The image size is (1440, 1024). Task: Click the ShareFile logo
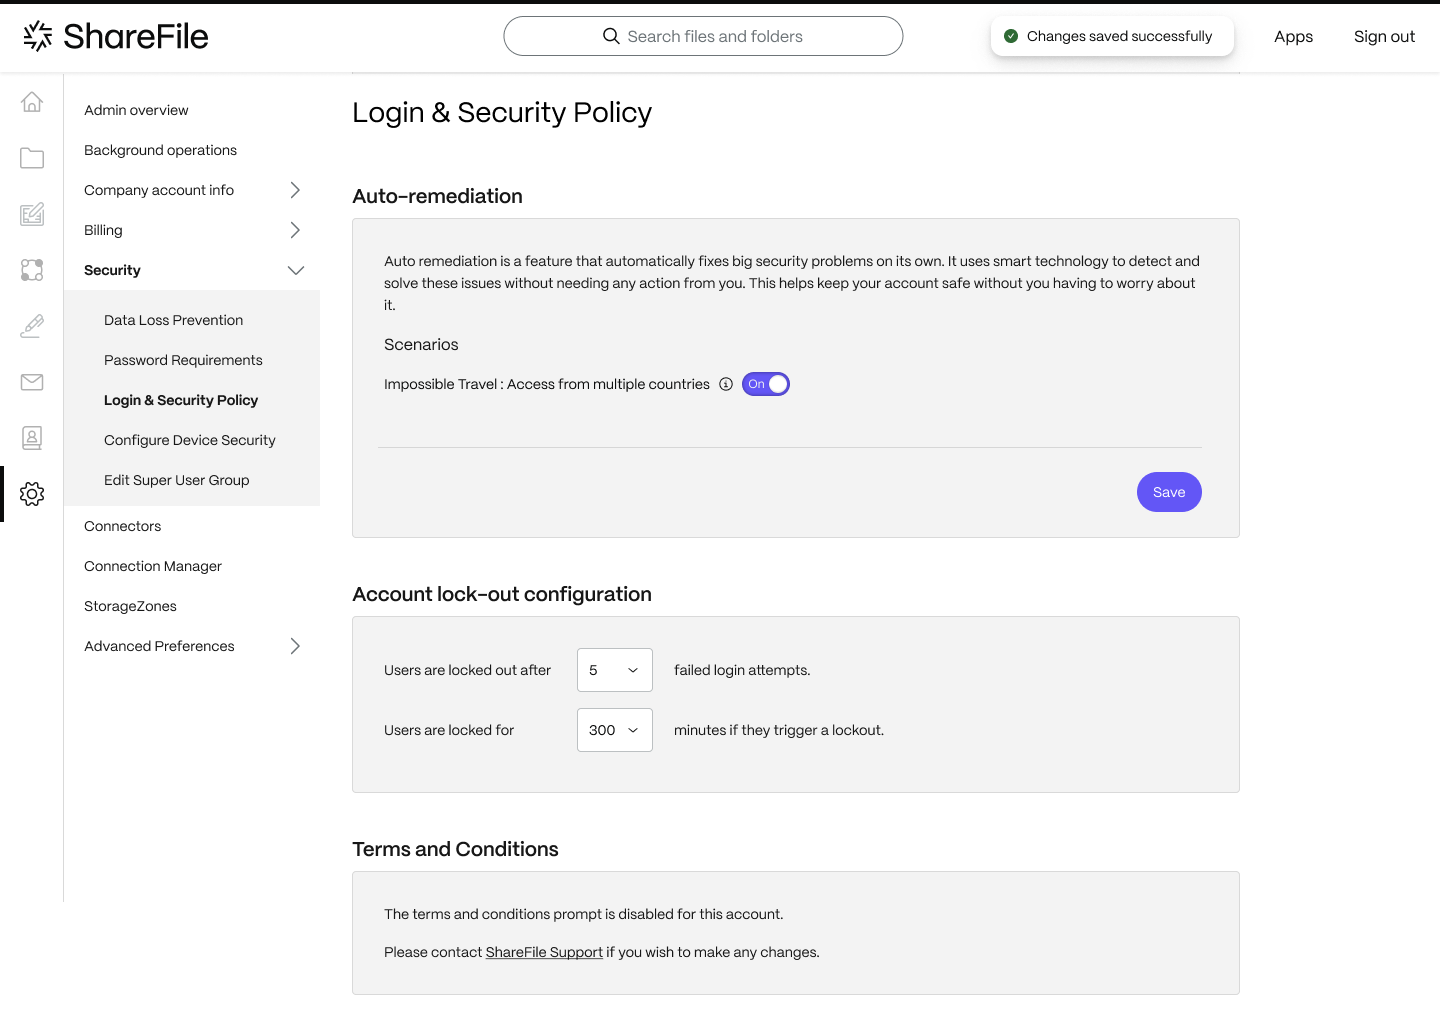coord(116,36)
